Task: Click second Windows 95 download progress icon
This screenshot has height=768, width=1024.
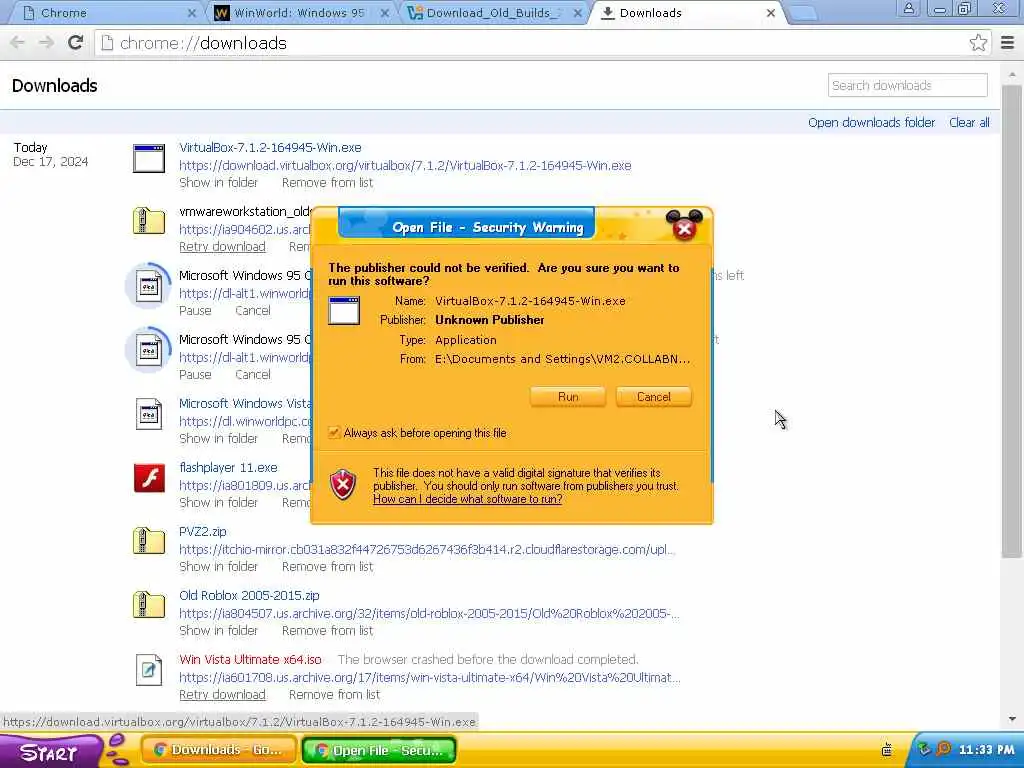Action: point(149,350)
